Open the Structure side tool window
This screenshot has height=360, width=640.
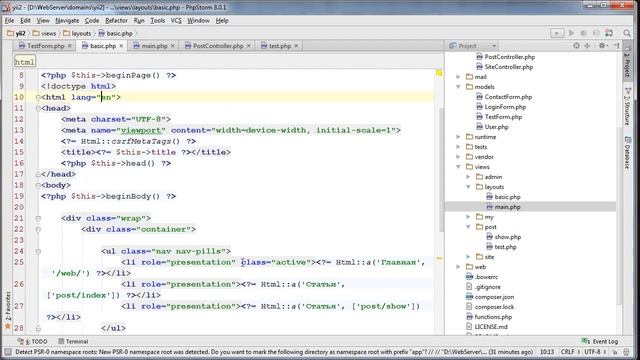click(x=627, y=106)
